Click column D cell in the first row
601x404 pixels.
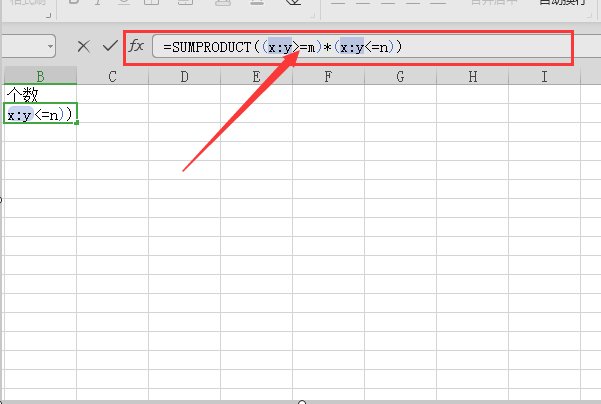click(184, 95)
